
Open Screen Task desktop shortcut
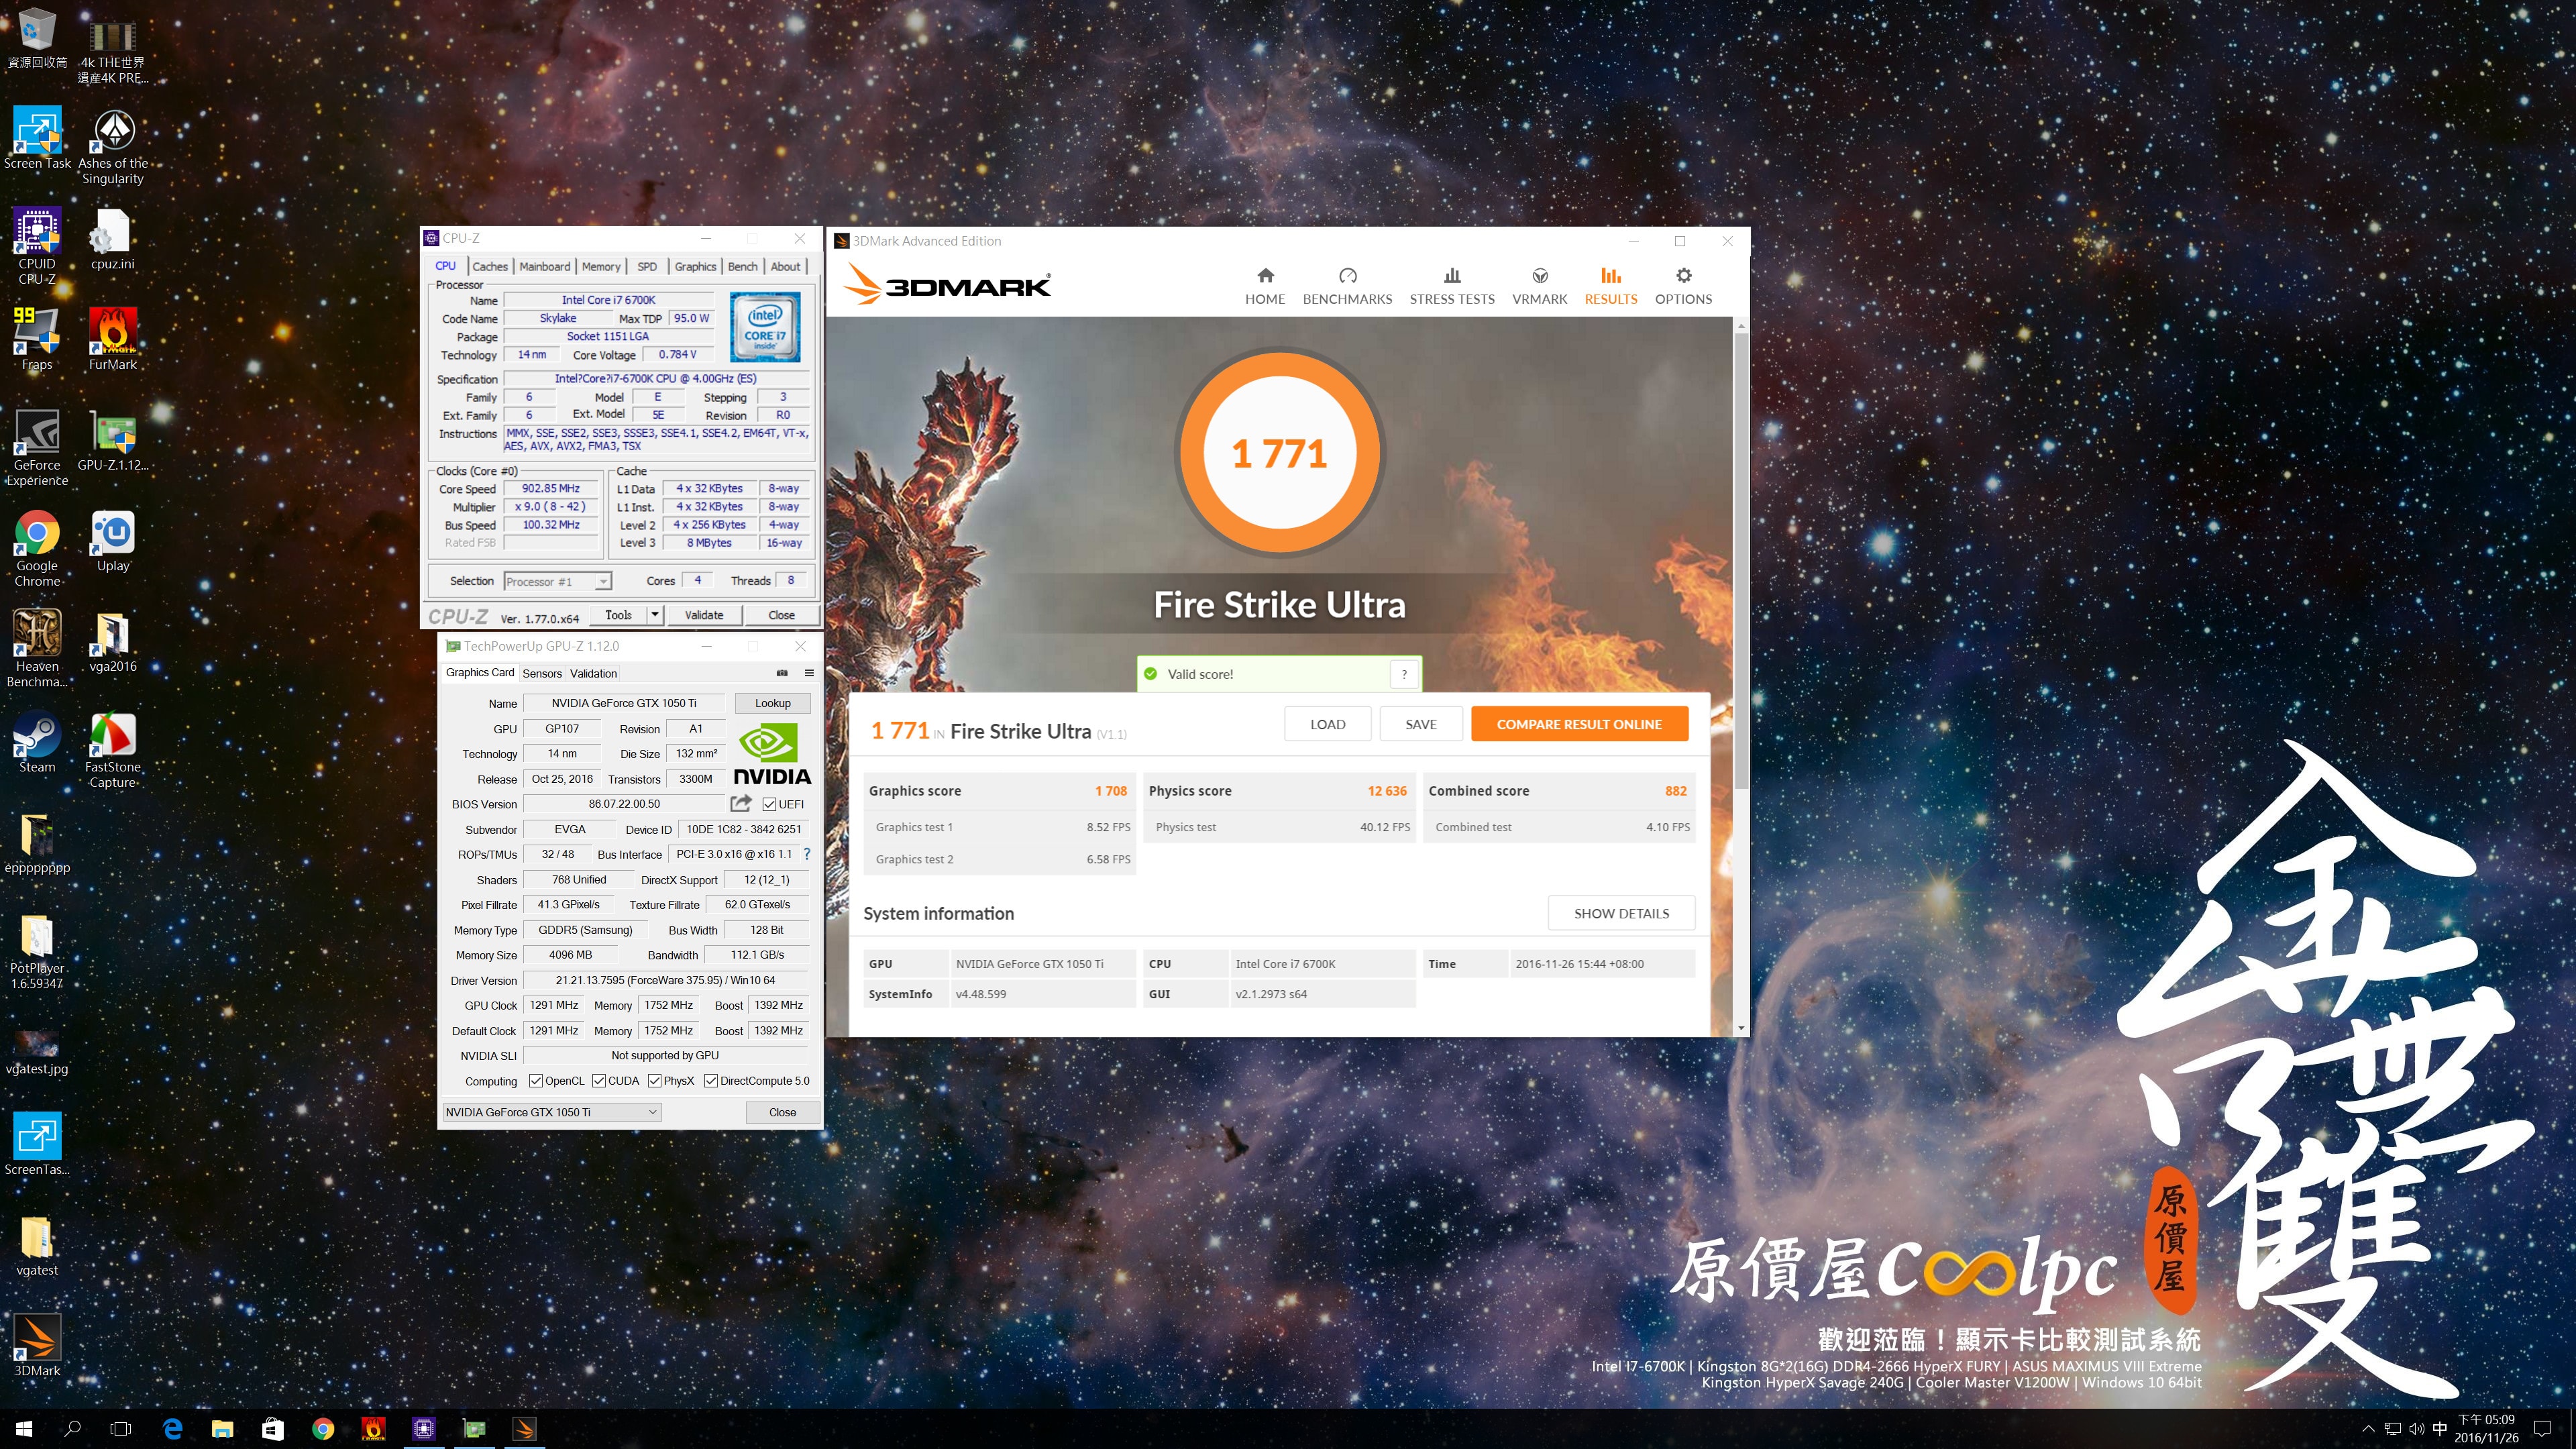(37, 138)
